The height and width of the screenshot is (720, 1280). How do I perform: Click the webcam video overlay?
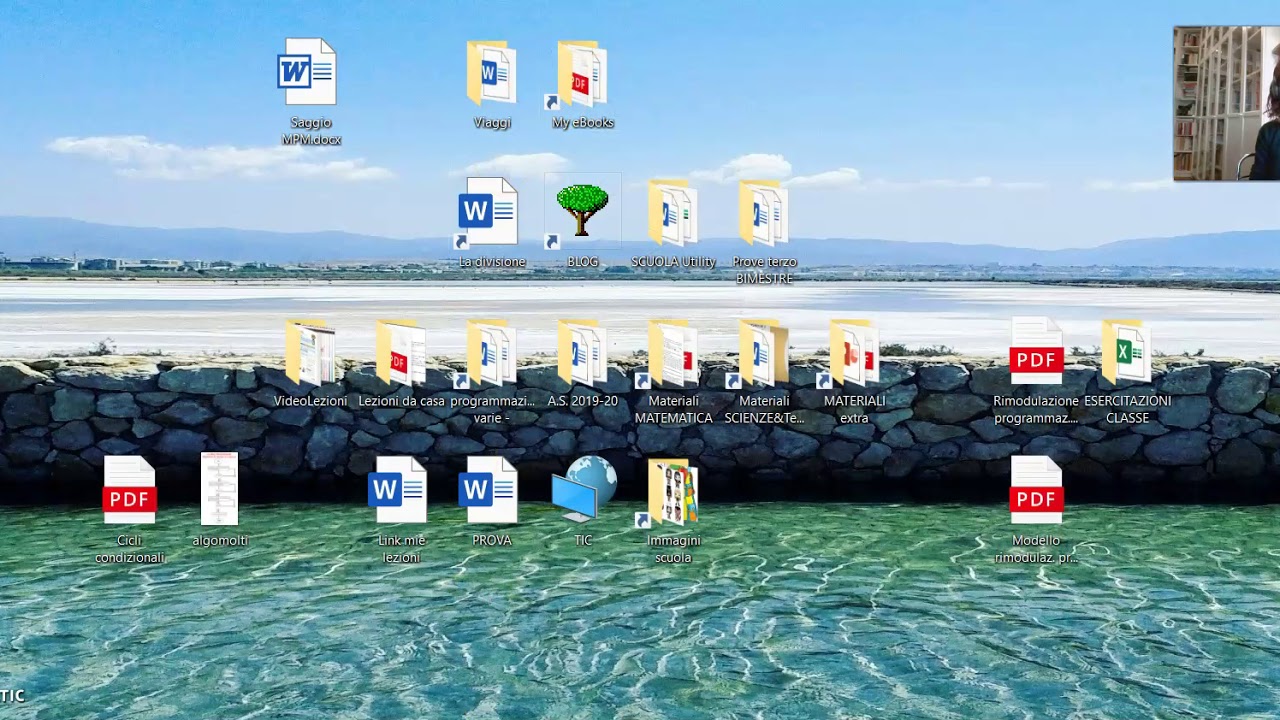click(1226, 103)
